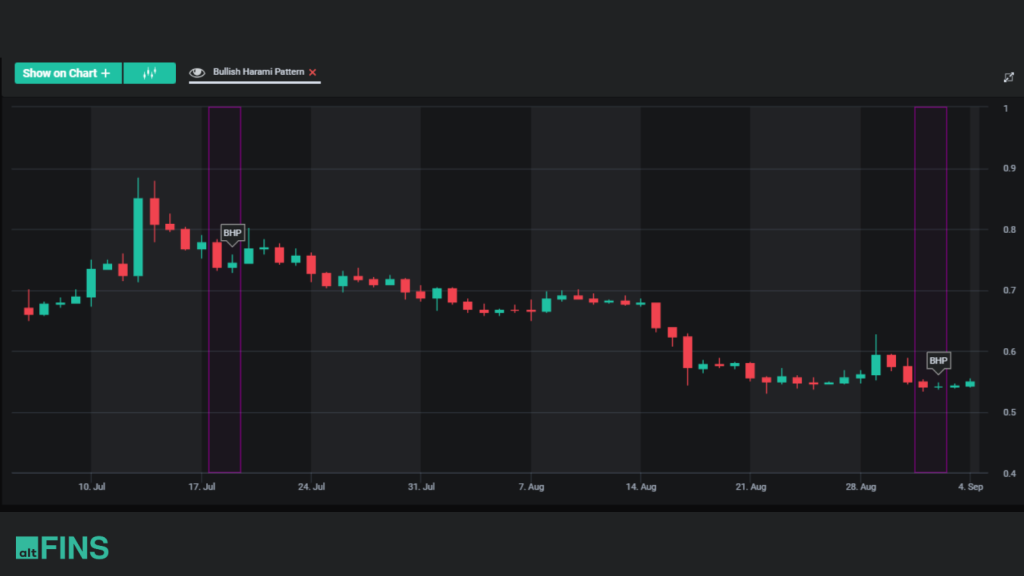Open the Show on Chart dropdown
Screen dimensions: 1024x576
67,72
